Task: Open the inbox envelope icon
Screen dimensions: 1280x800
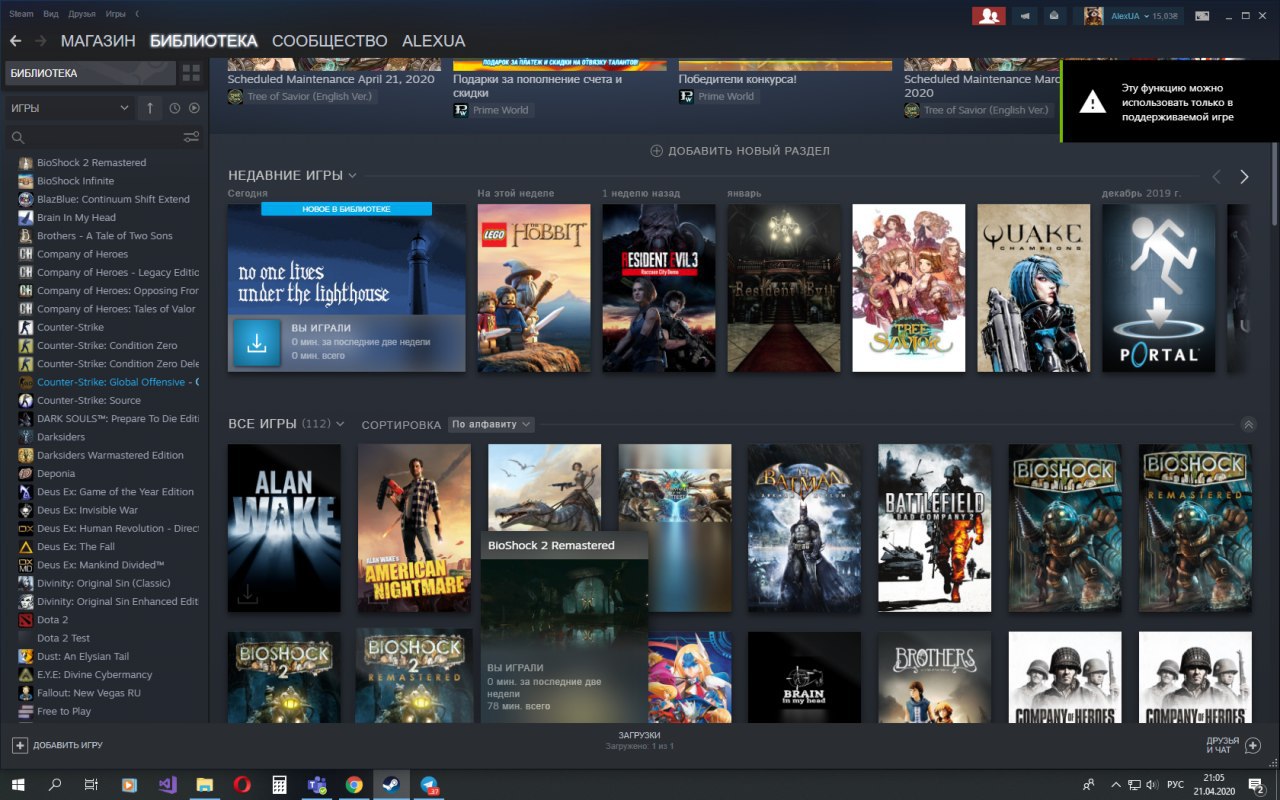Action: click(x=1054, y=16)
